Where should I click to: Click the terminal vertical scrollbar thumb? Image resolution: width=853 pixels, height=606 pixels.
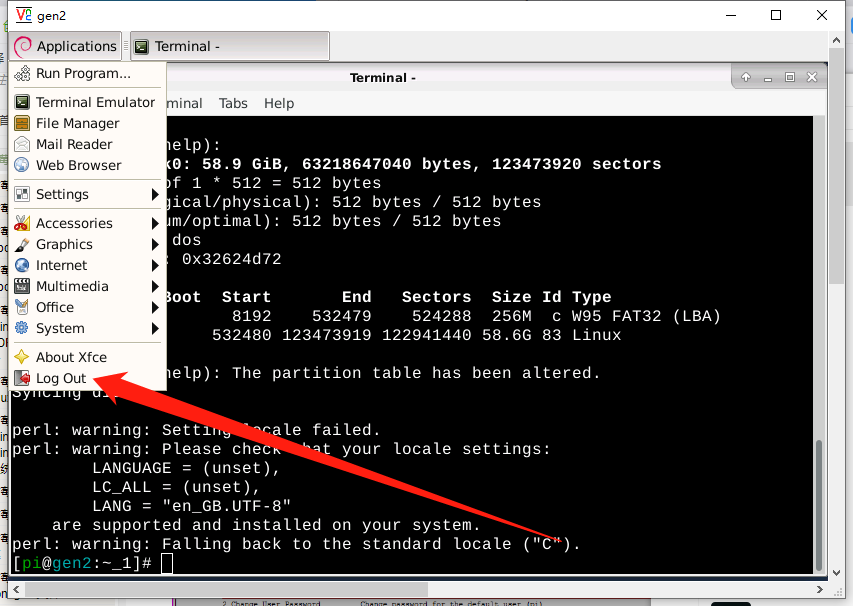[x=819, y=503]
